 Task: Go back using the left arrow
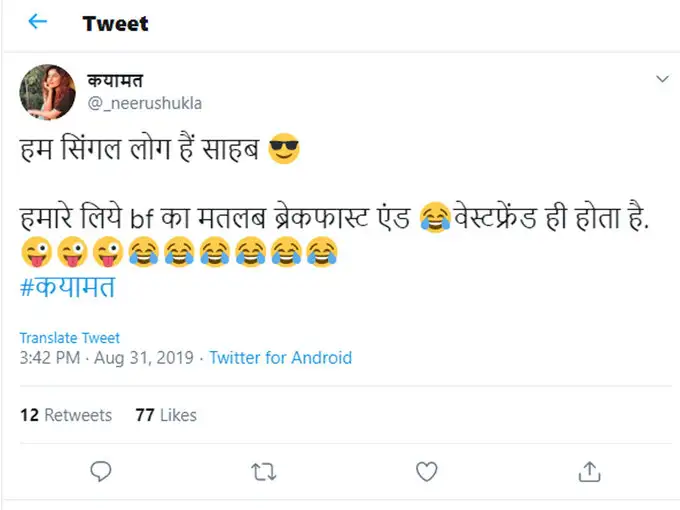coord(38,22)
